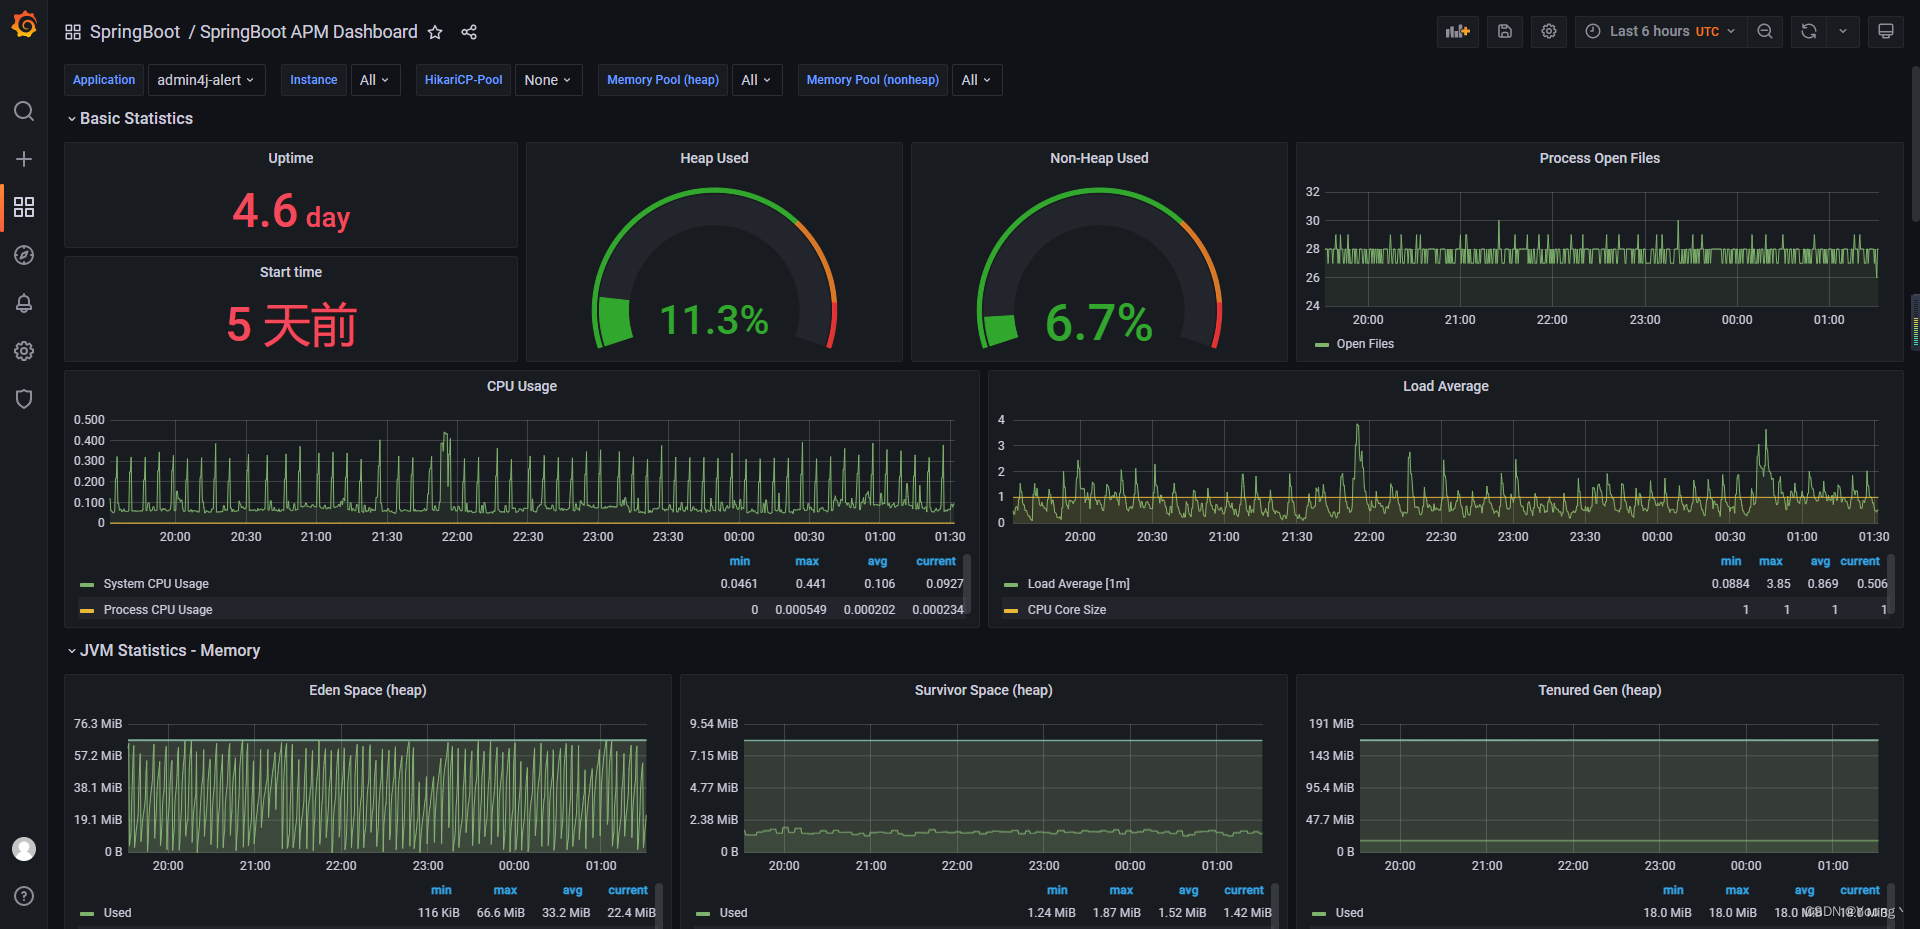Open dashboard settings gear in top bar

click(x=1549, y=31)
